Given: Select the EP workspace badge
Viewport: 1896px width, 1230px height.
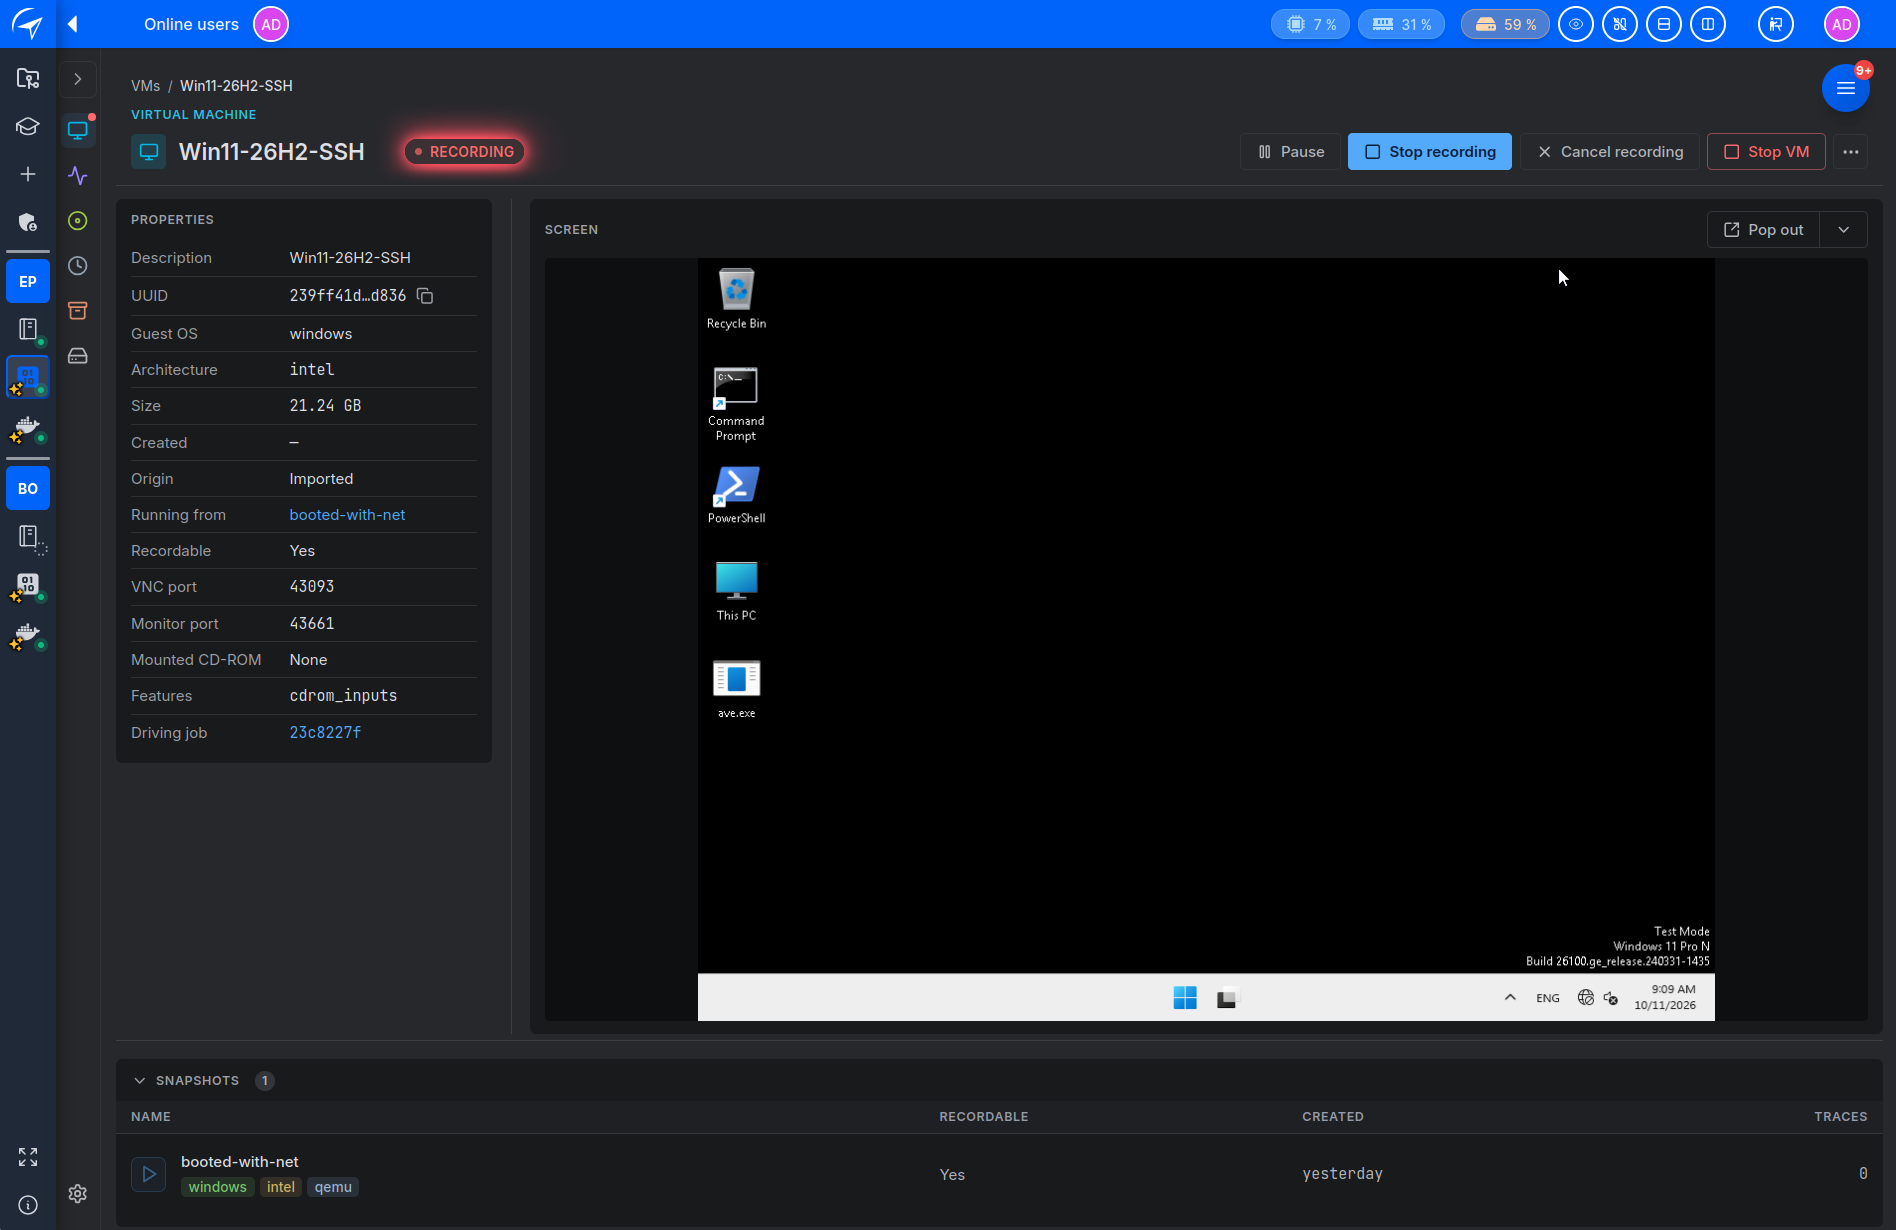Looking at the screenshot, I should (x=28, y=282).
